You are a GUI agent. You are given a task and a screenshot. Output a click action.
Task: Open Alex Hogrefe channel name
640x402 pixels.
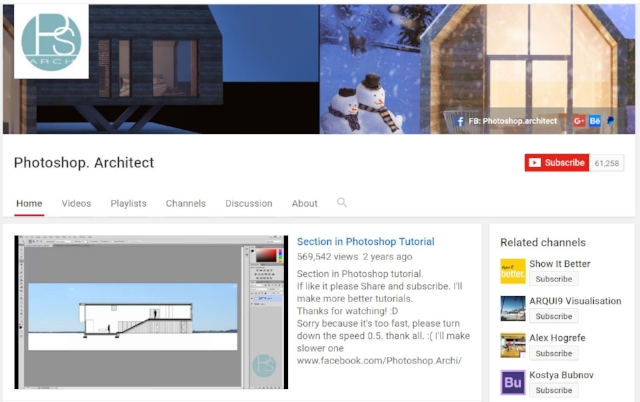[x=557, y=338]
